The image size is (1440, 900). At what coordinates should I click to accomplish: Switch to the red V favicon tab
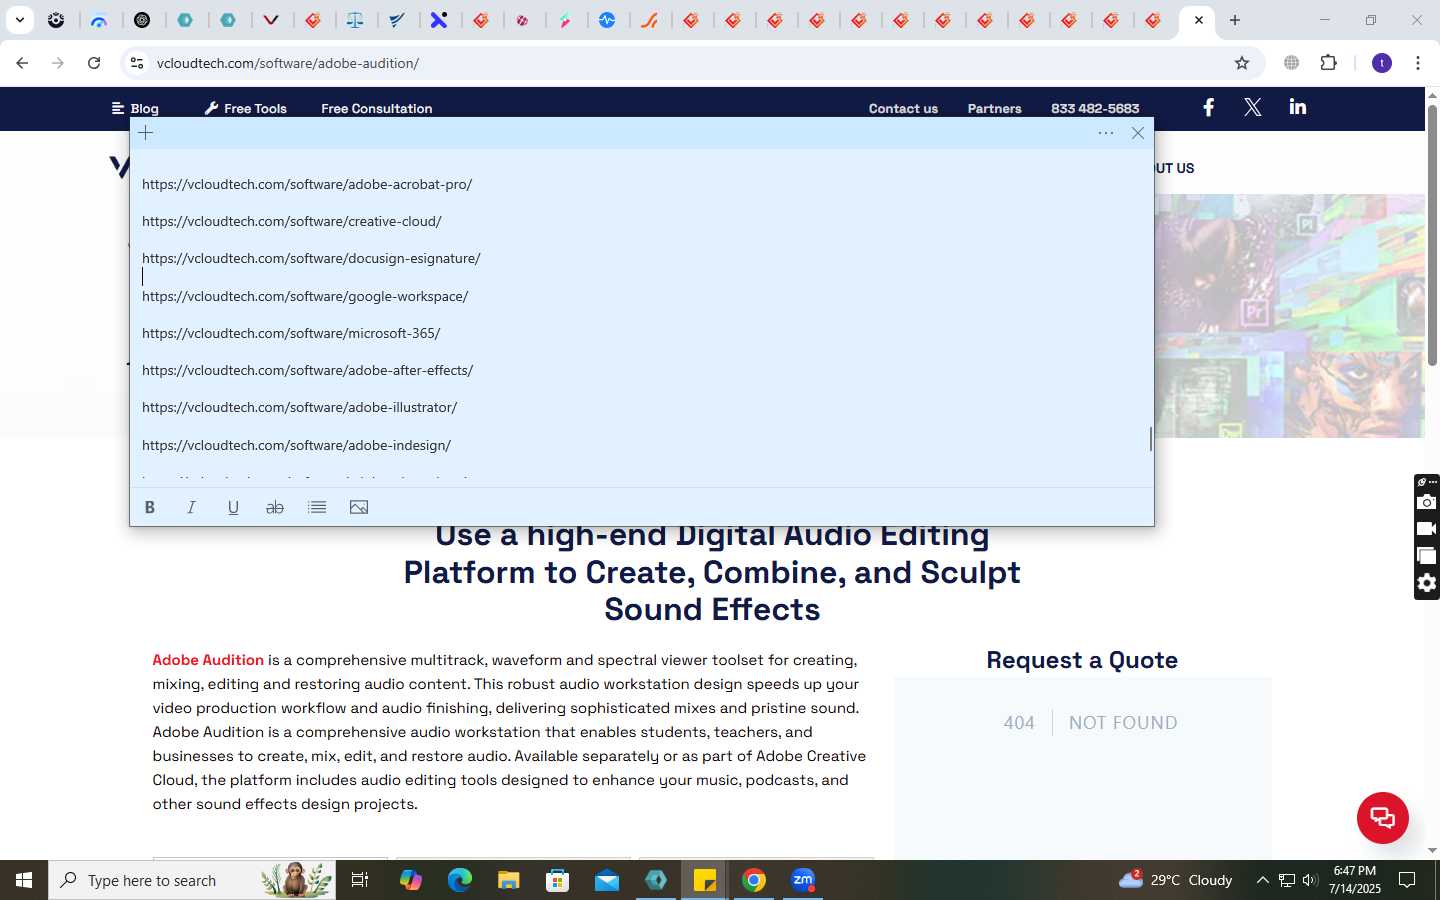(271, 20)
